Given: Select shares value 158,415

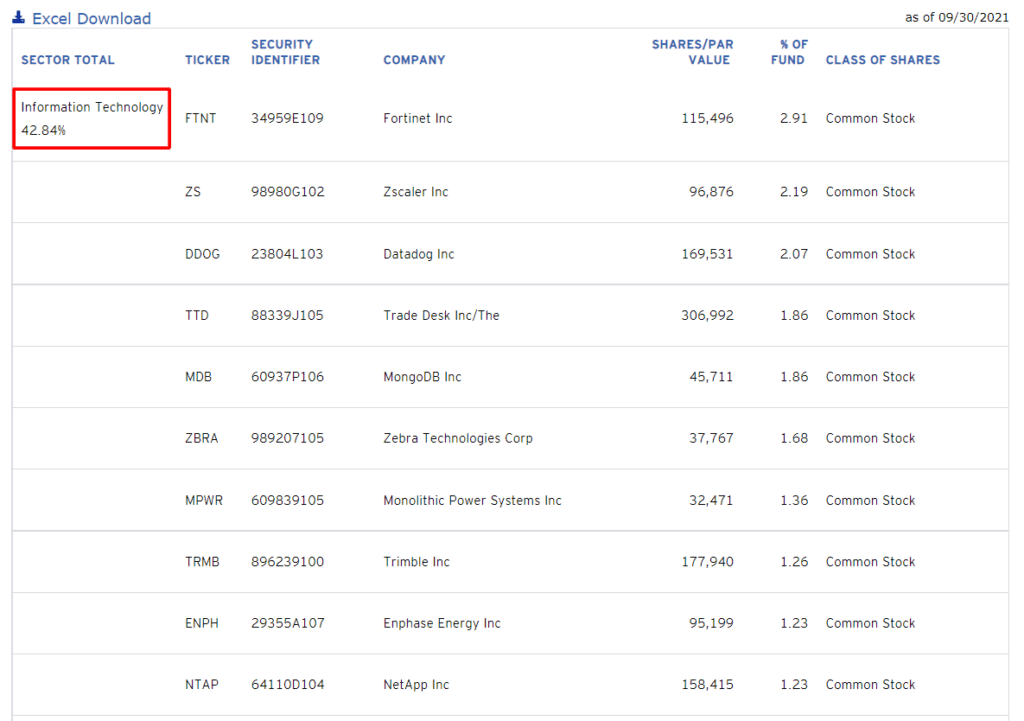Looking at the screenshot, I should (x=707, y=684).
